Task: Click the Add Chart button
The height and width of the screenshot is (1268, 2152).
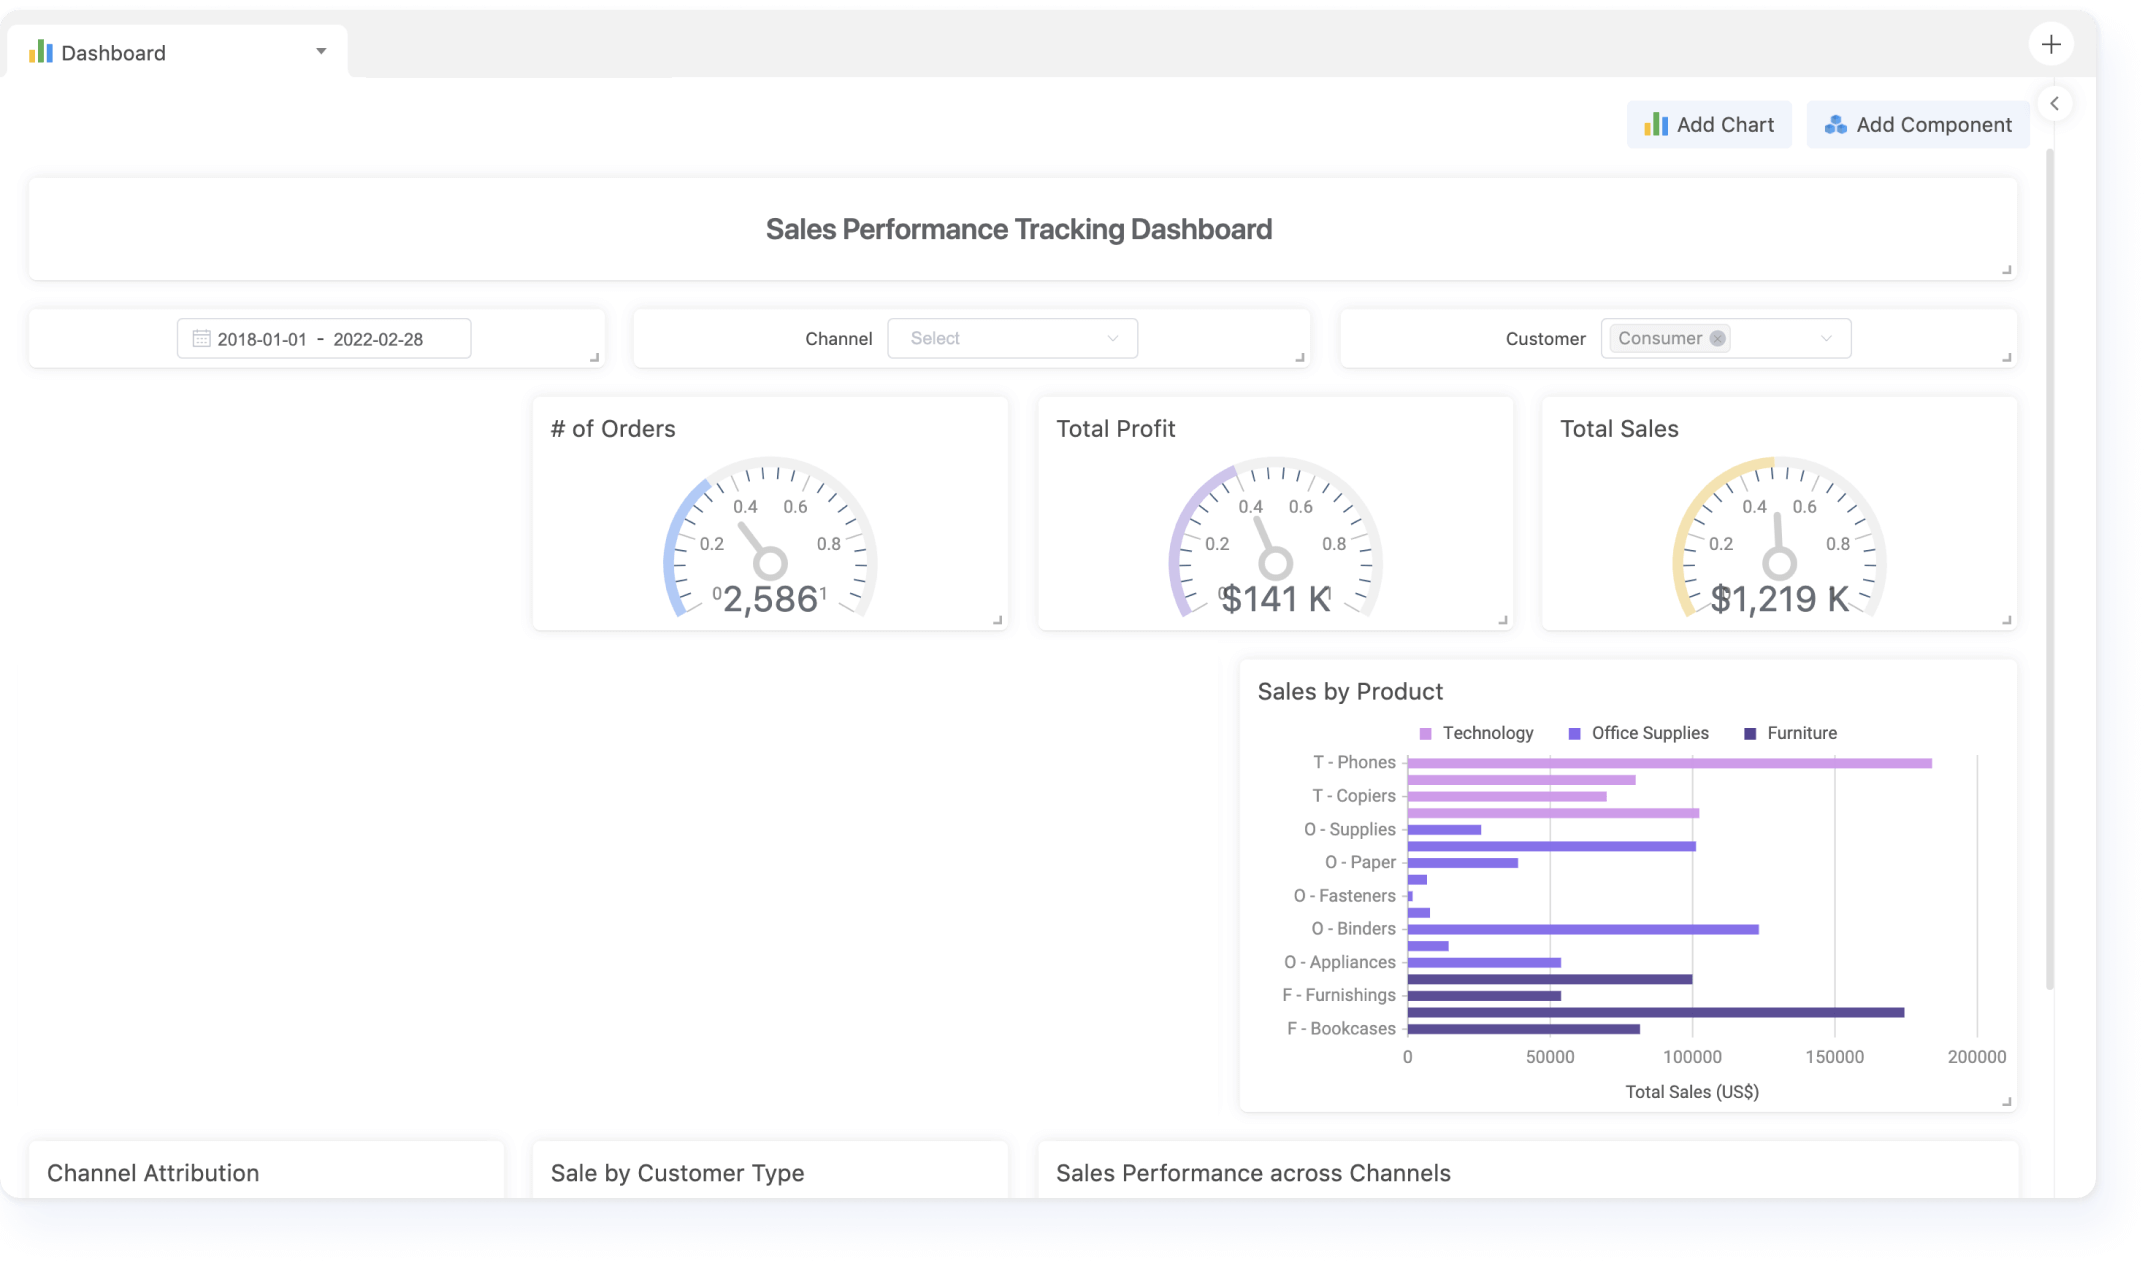Action: coord(1709,125)
